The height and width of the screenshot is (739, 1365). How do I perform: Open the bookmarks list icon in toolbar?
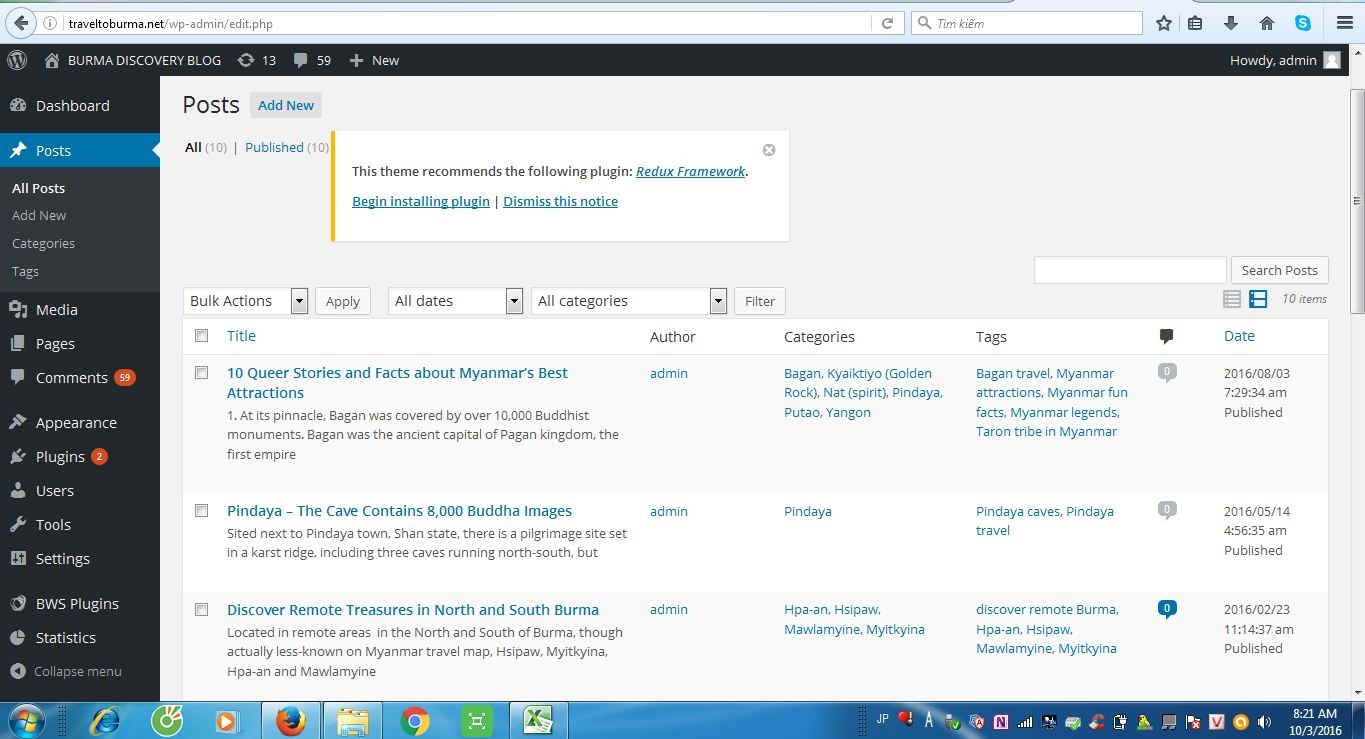coord(1195,23)
